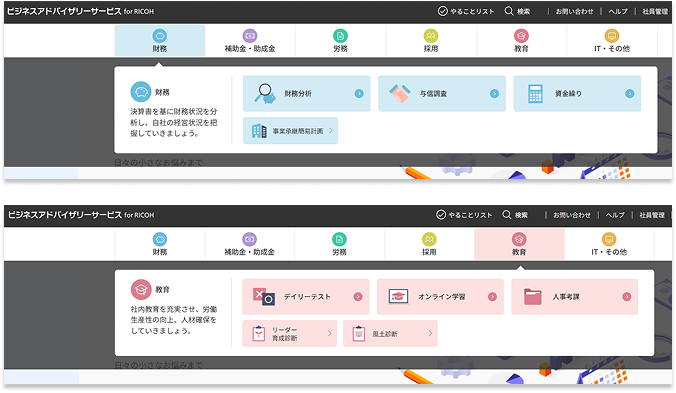Click 採用 yellow-green icon in 財務-menu screen

coord(431,36)
